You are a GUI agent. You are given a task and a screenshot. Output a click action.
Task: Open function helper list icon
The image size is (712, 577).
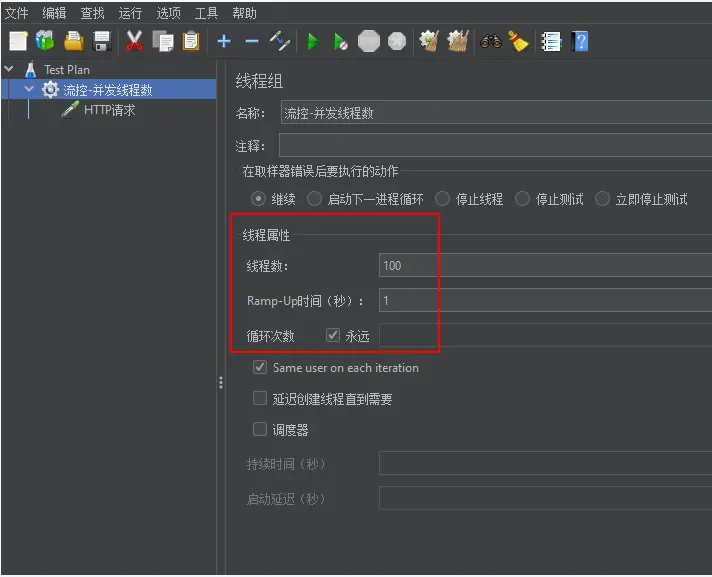552,42
